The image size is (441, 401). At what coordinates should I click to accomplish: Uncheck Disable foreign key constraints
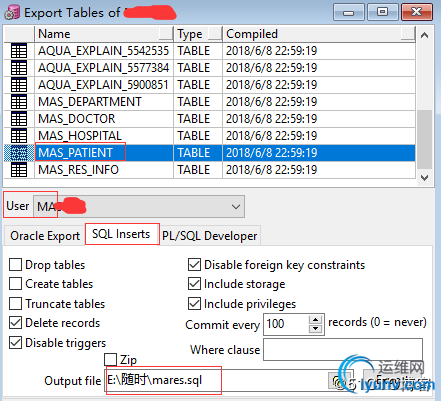pyautogui.click(x=194, y=265)
